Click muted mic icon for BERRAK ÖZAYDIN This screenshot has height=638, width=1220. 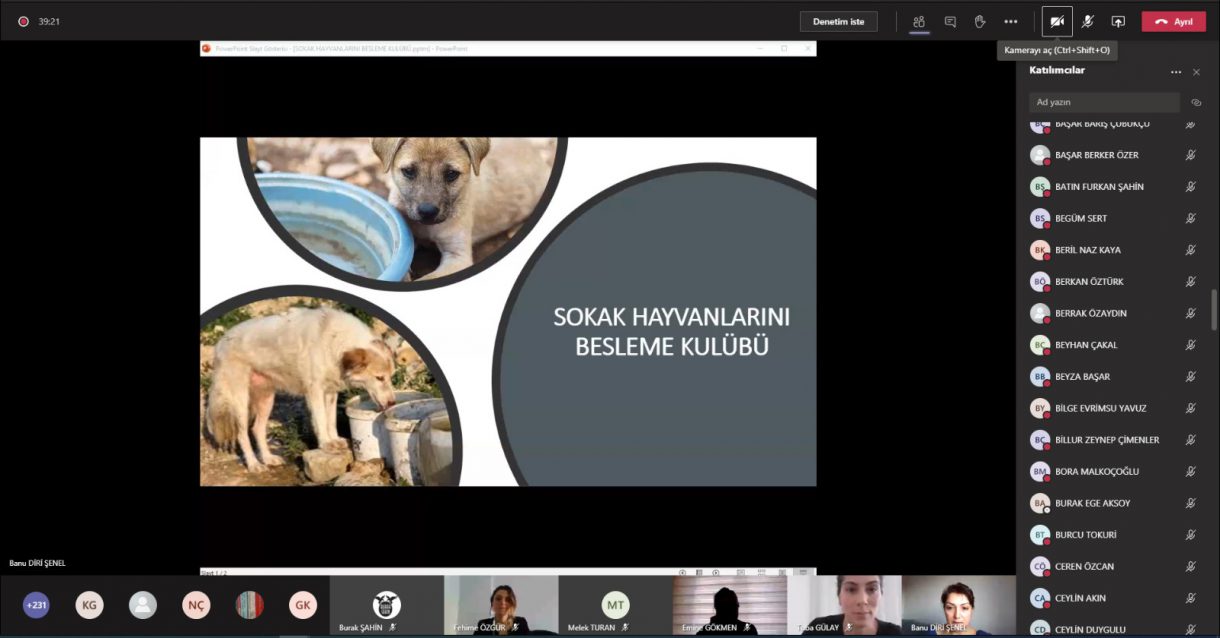click(x=1190, y=313)
